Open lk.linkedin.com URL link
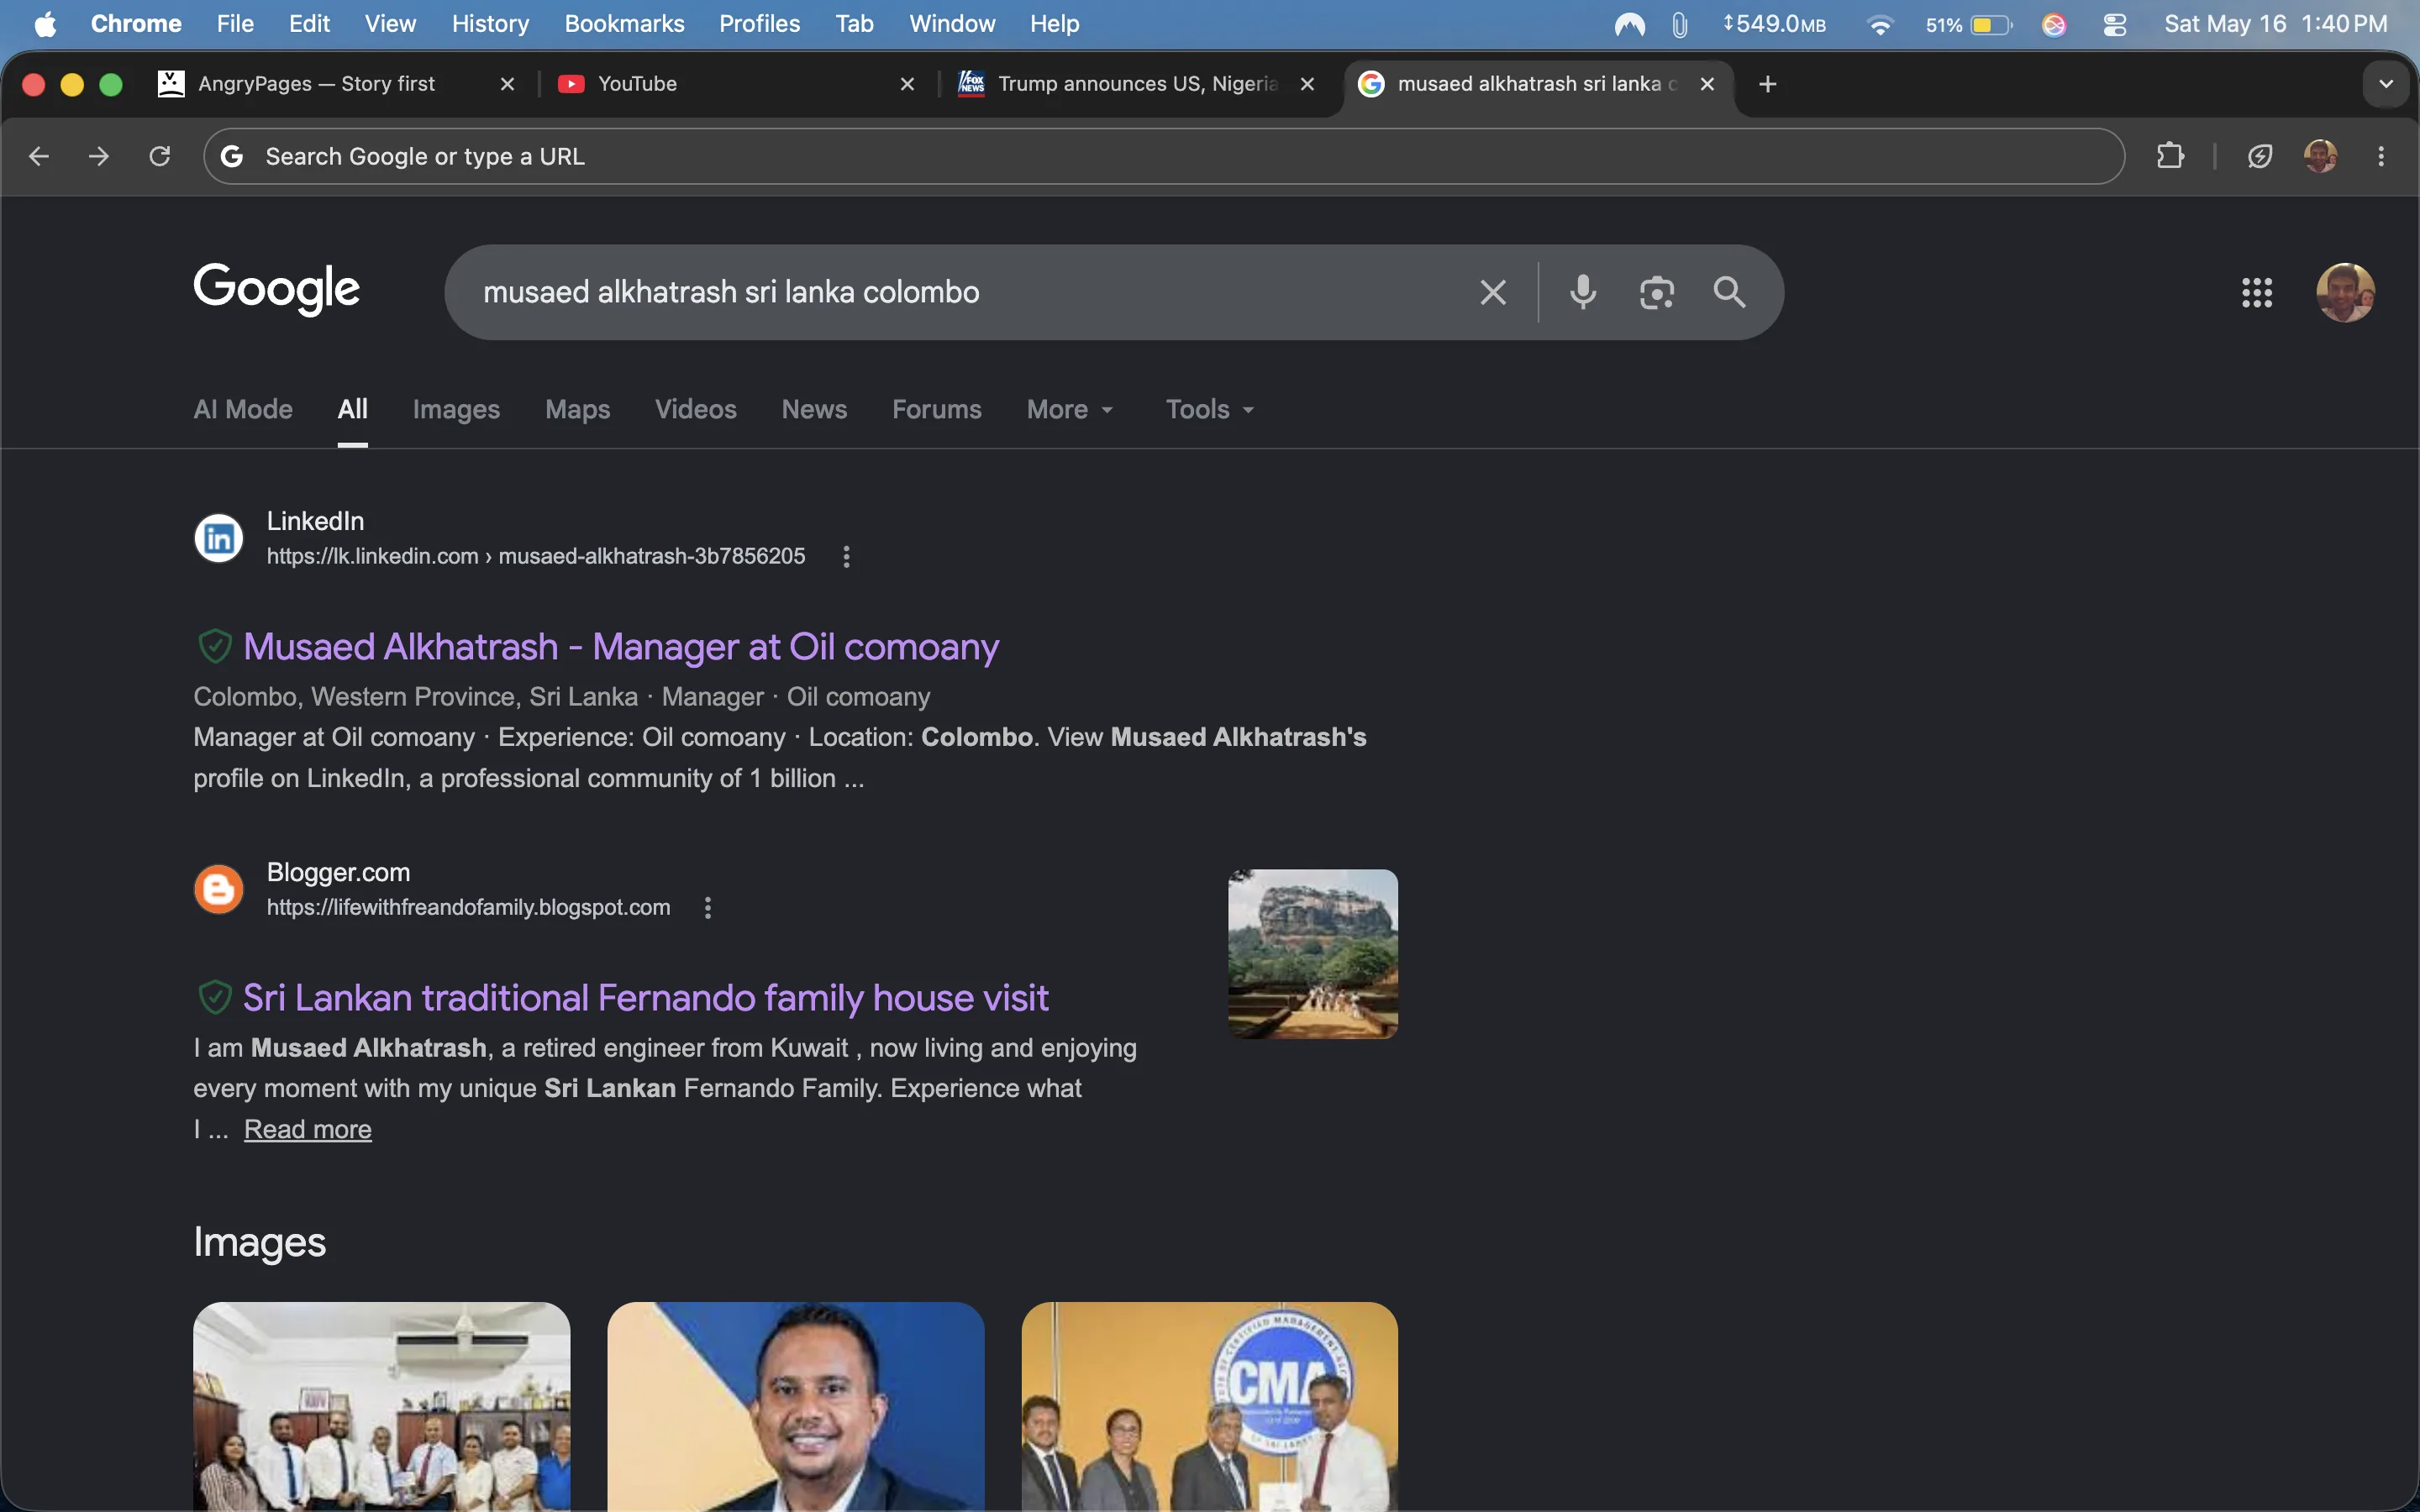The image size is (2420, 1512). 536,557
